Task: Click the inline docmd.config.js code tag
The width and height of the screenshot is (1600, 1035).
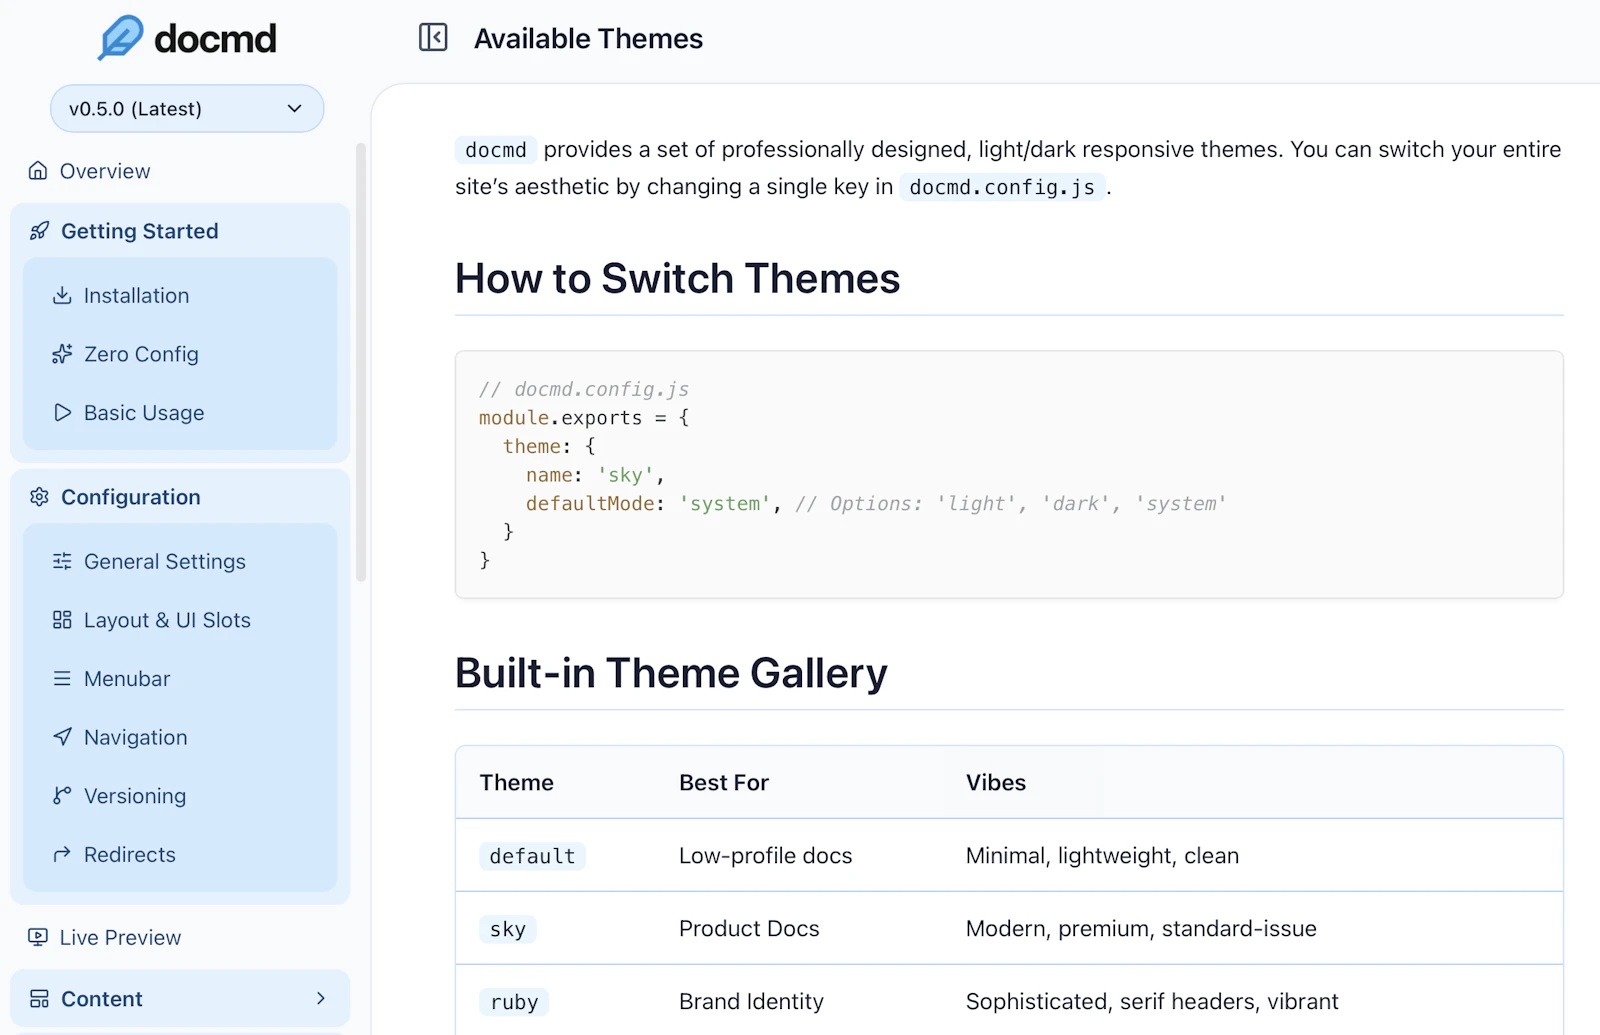Action: tap(1002, 187)
